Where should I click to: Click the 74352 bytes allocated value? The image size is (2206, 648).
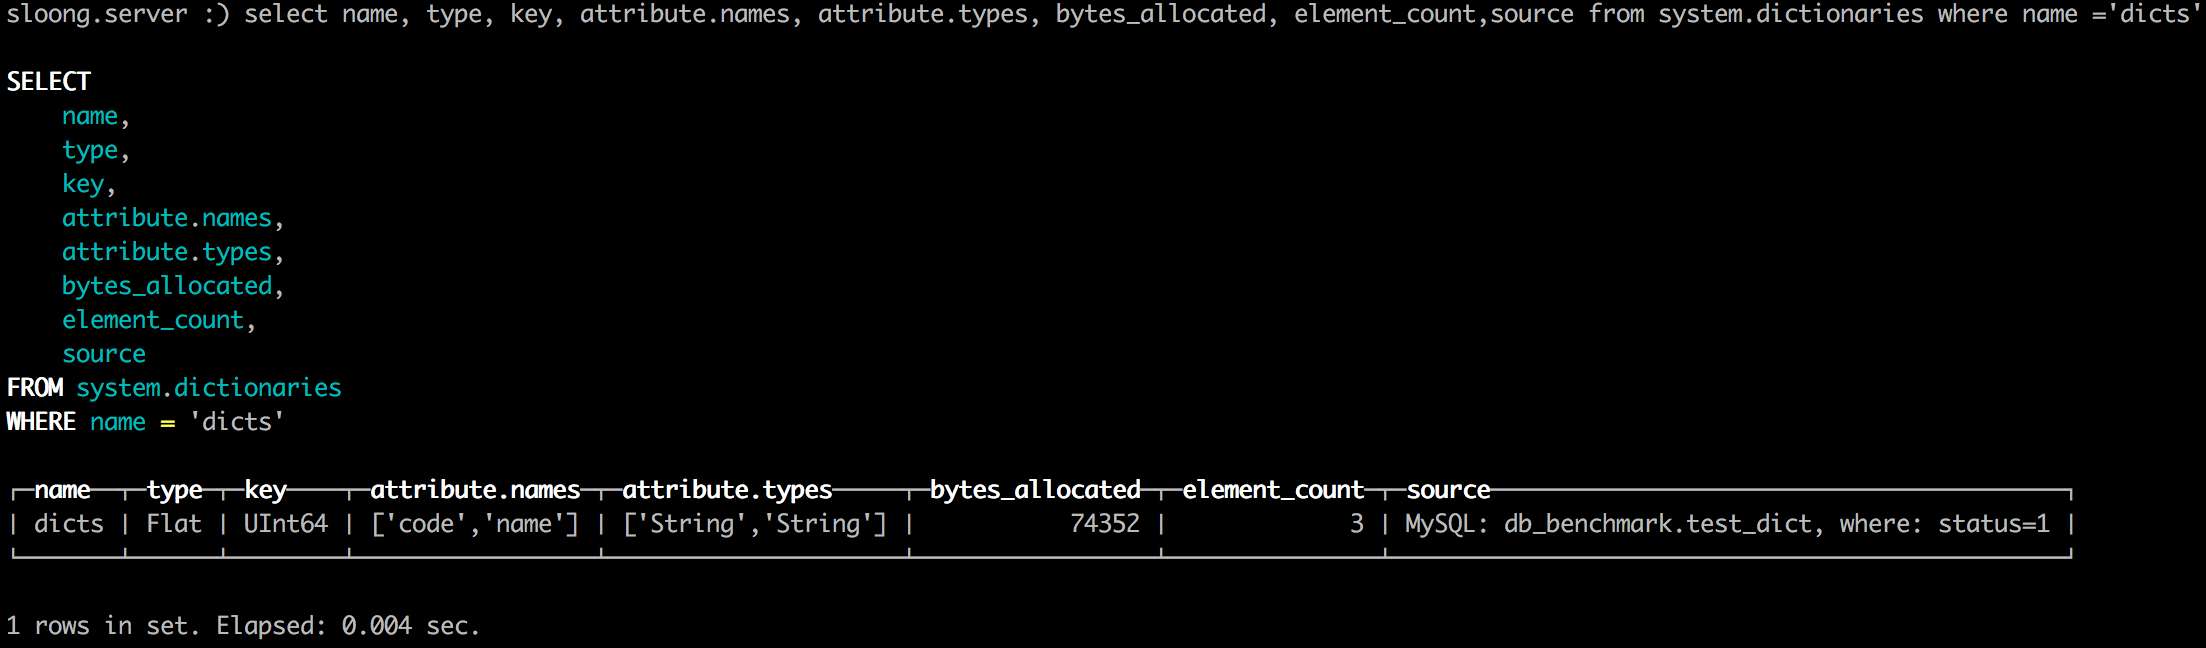coord(1104,524)
